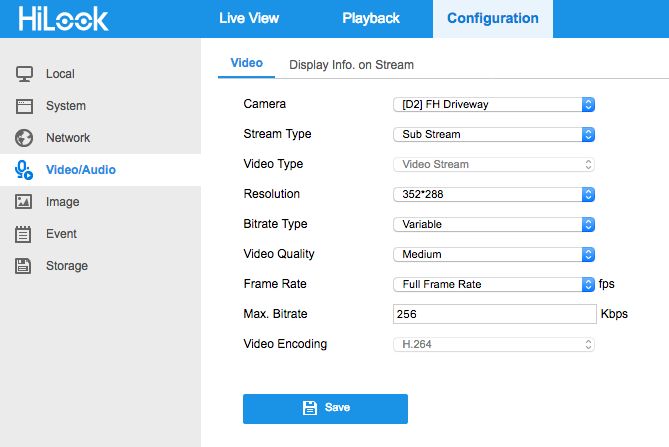
Task: Click the HiLook logo
Action: (63, 19)
